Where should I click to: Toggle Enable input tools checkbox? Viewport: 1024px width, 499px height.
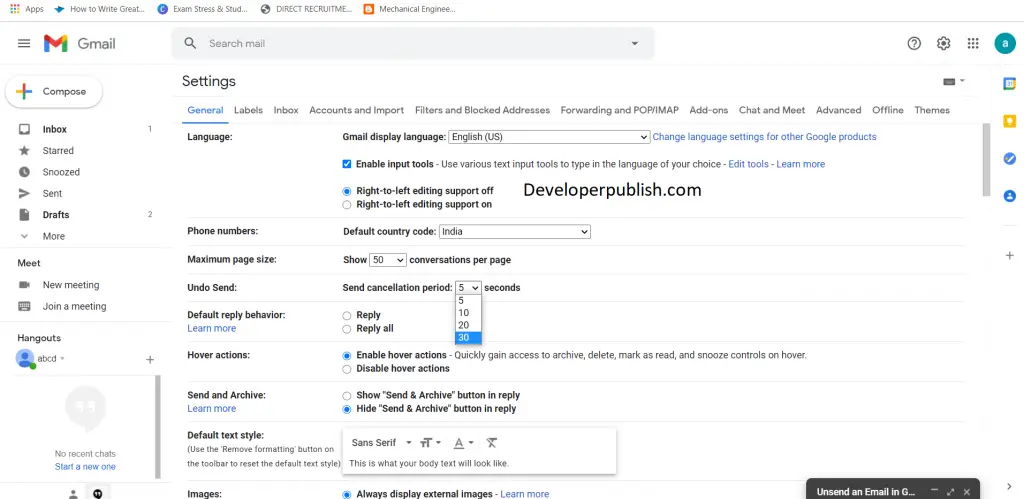[347, 164]
